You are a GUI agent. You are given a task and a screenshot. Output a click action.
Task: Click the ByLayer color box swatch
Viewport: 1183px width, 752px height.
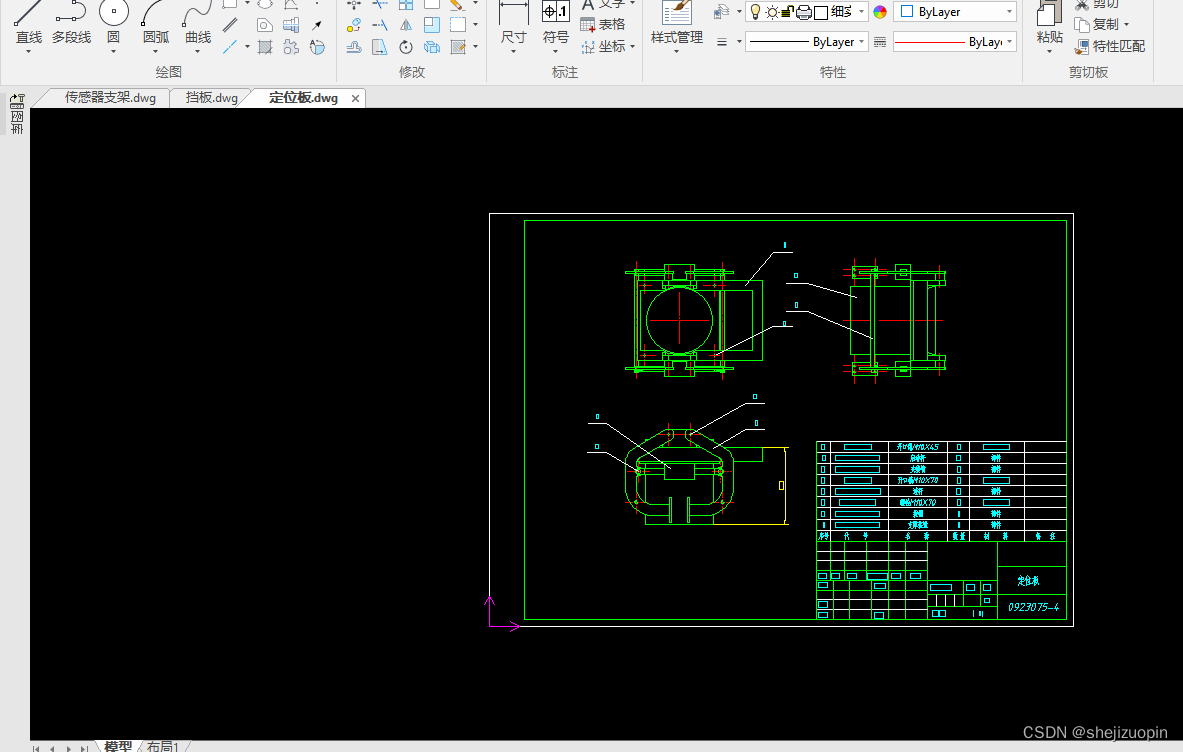pyautogui.click(x=907, y=12)
